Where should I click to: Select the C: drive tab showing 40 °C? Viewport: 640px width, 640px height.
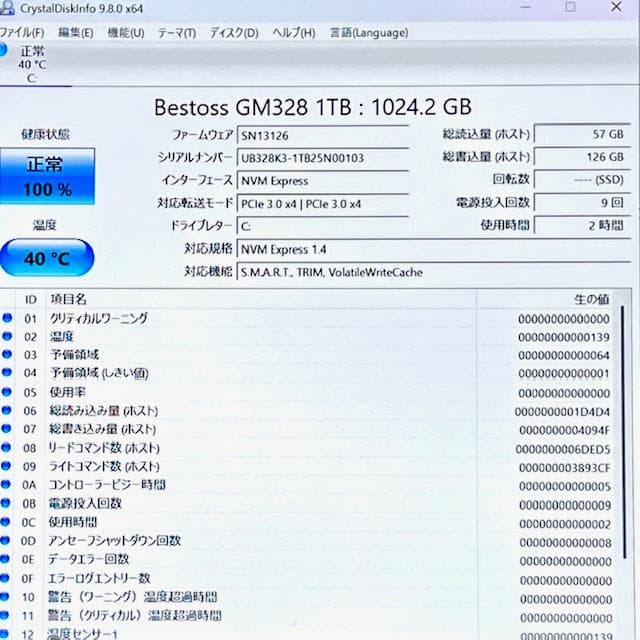32,64
